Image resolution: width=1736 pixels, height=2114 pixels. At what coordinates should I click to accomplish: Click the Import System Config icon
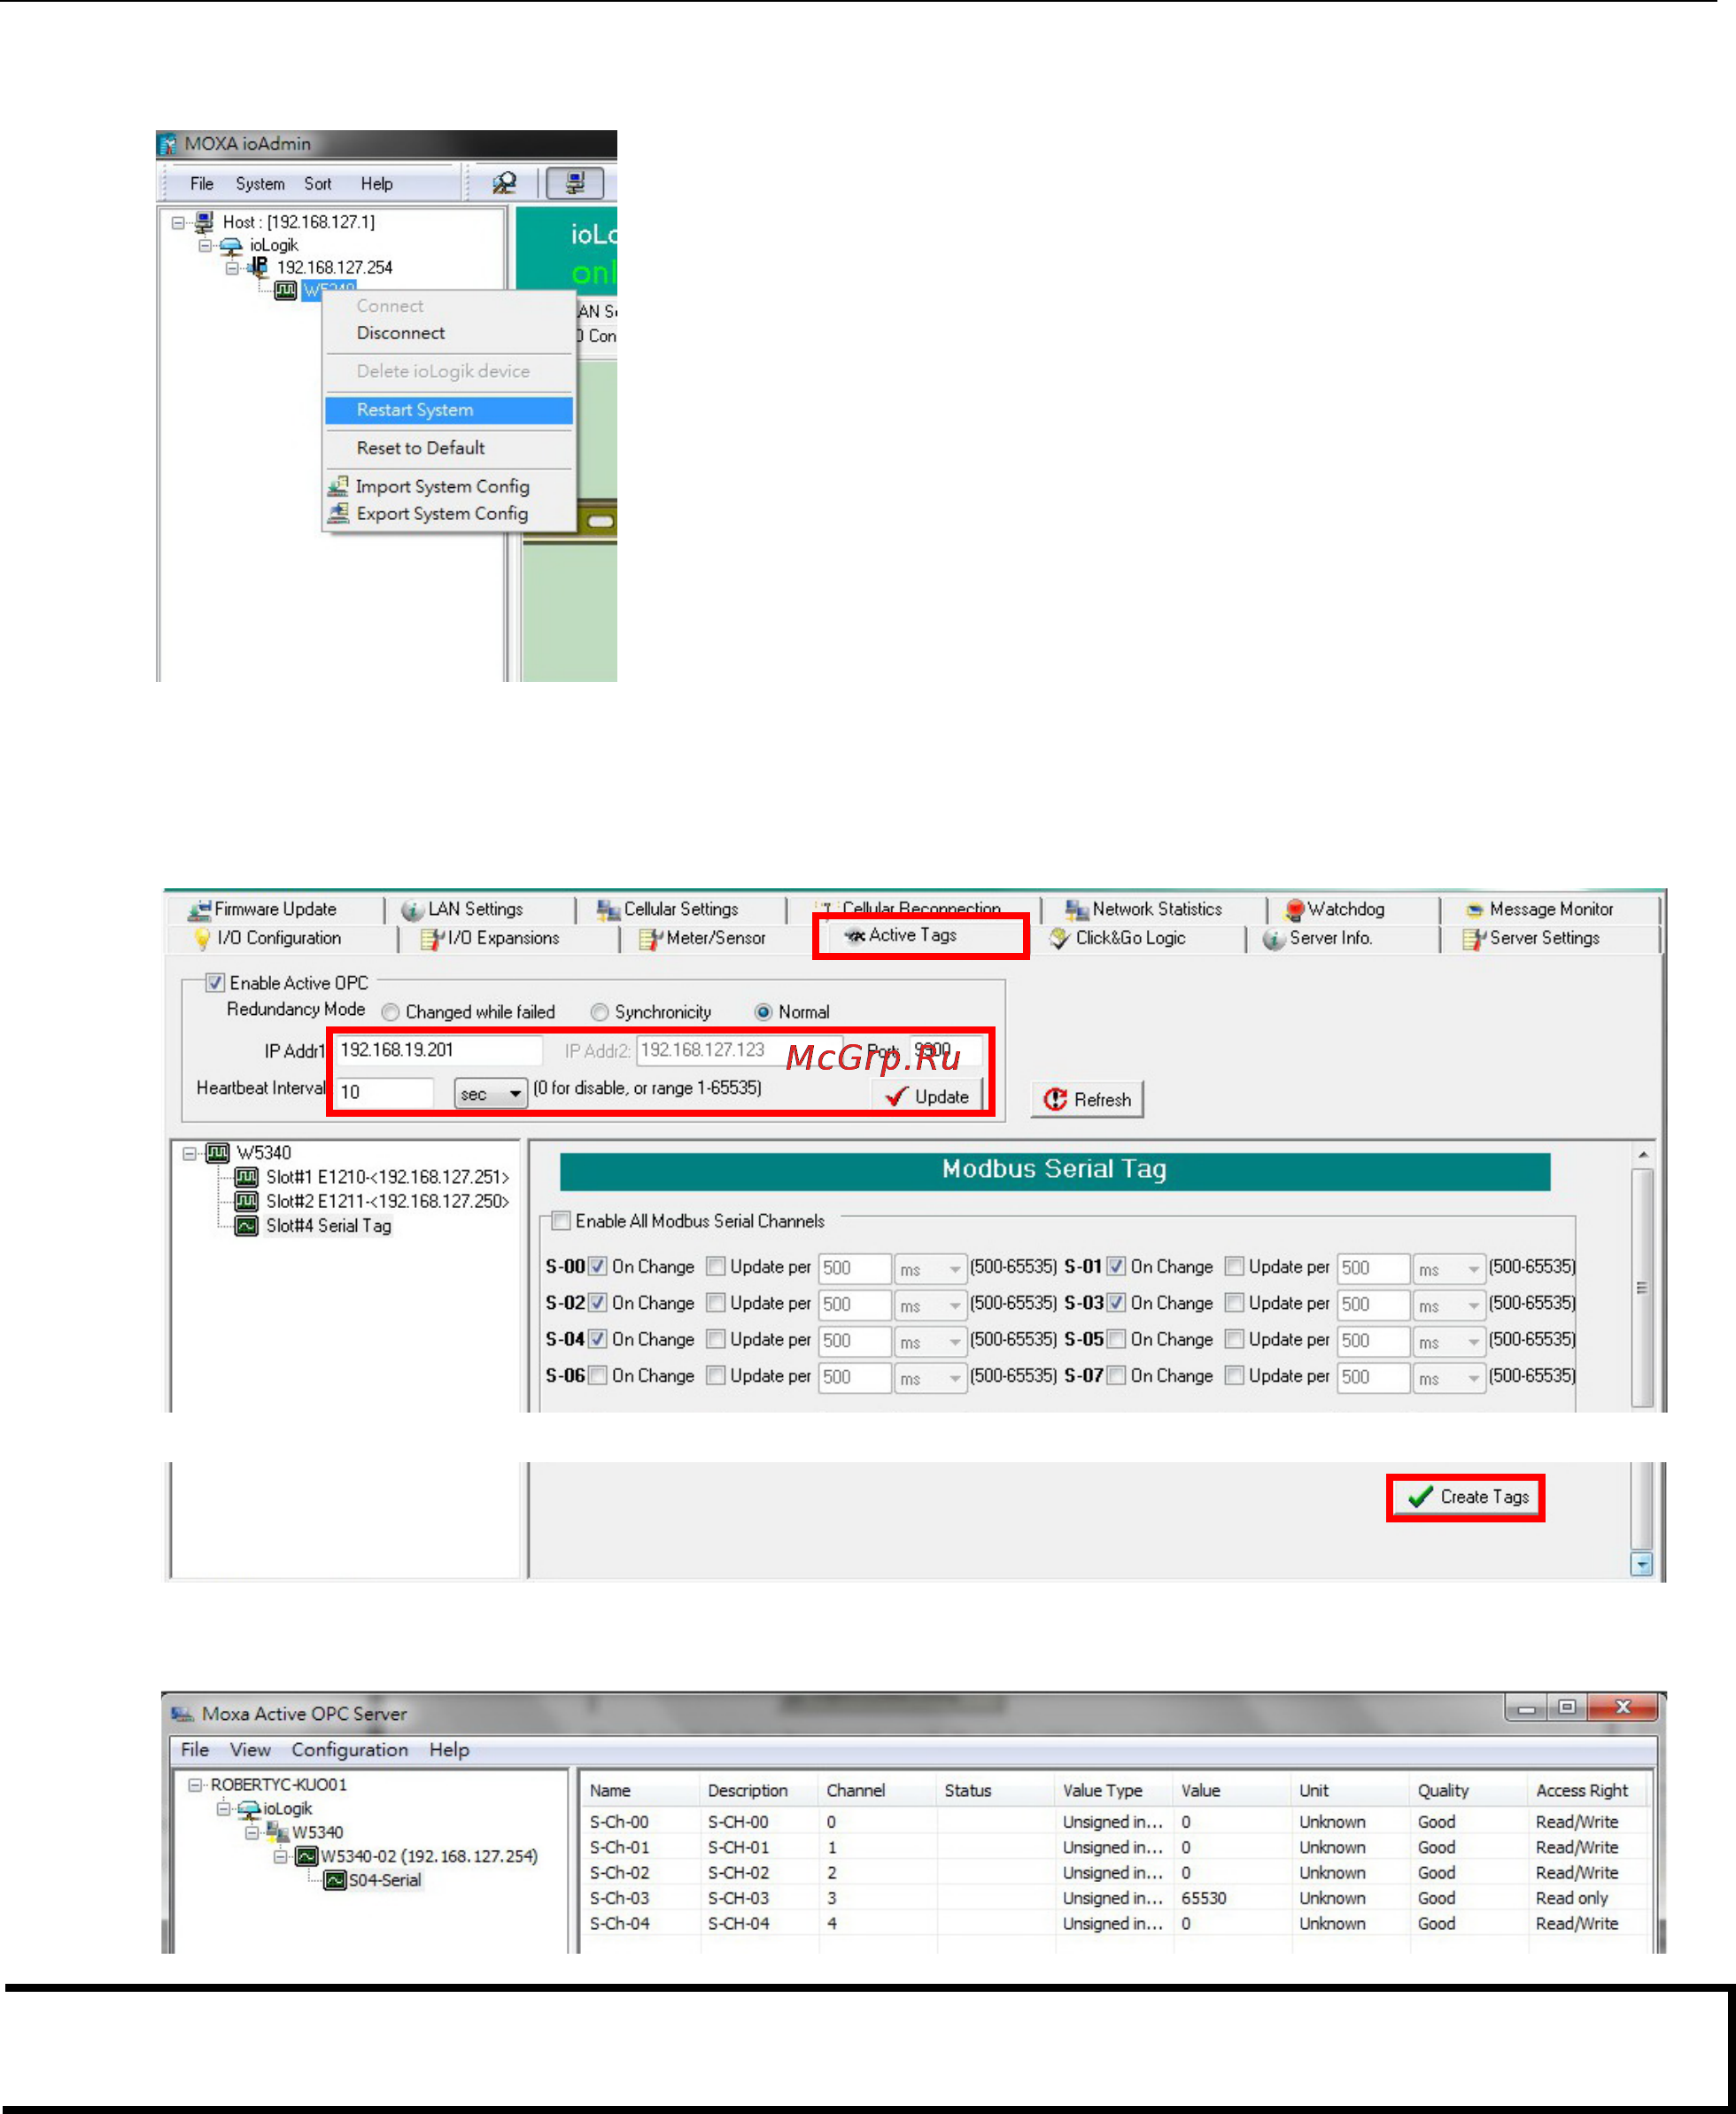tap(338, 486)
